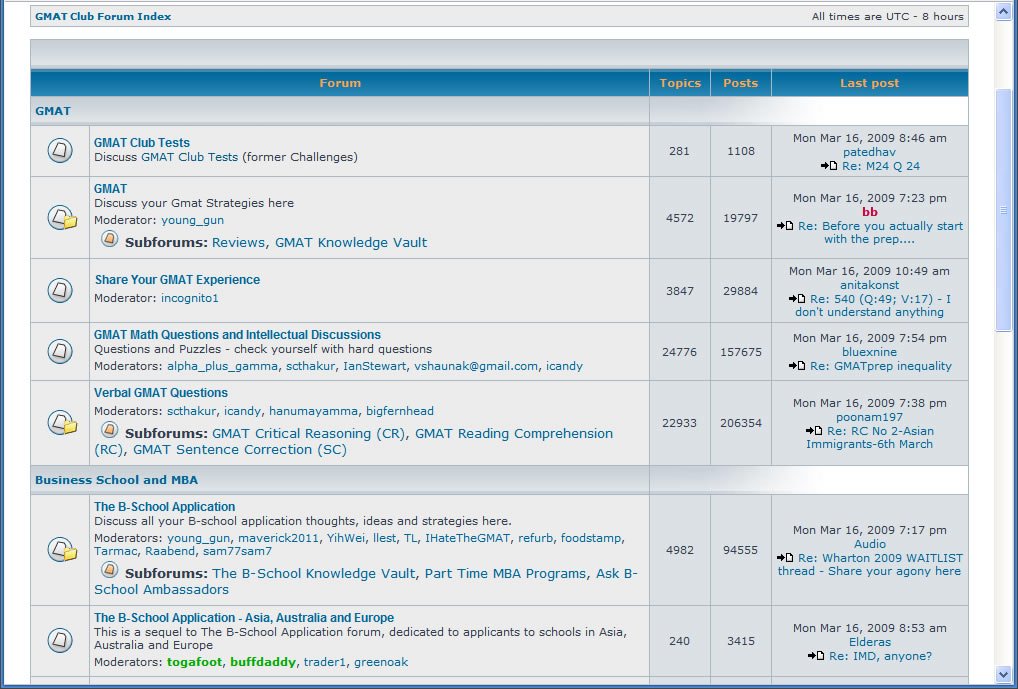This screenshot has height=689, width=1018.
Task: Open the Re: GMATprep inequality post
Action: 881,366
